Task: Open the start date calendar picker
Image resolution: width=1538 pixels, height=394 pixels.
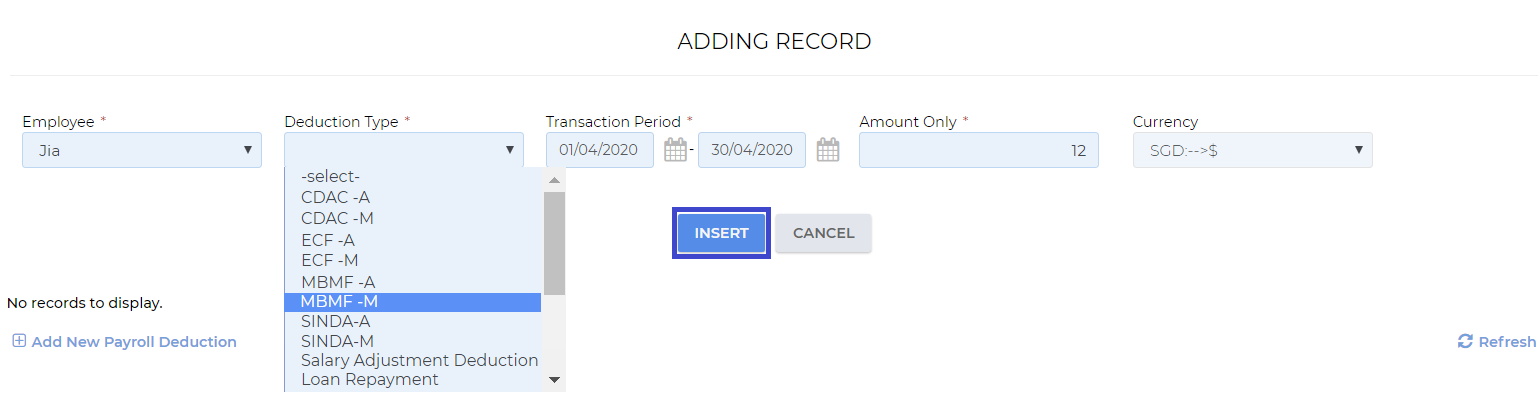Action: [675, 150]
